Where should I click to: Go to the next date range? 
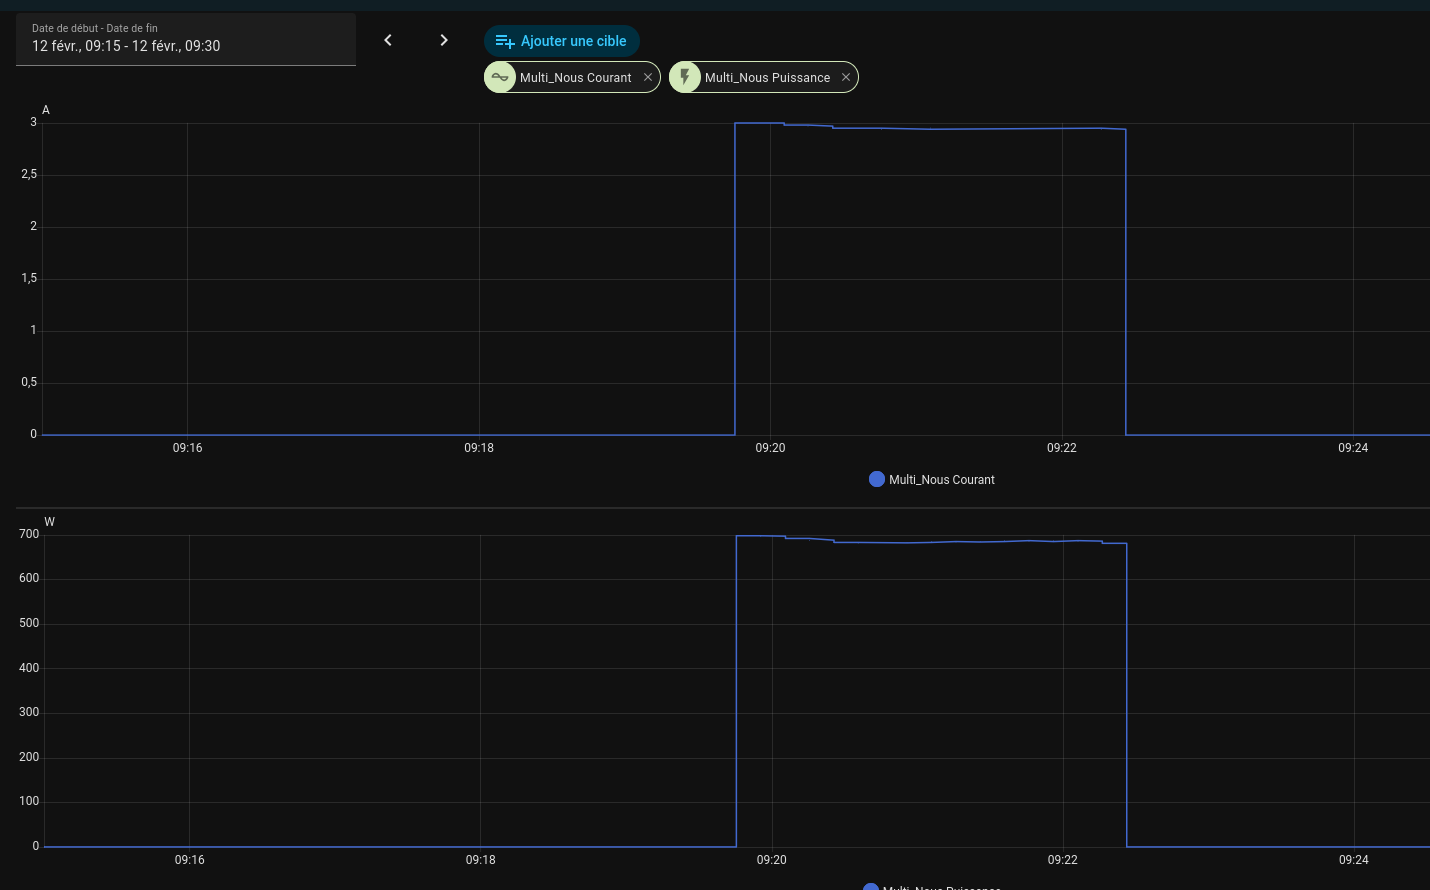tap(444, 40)
